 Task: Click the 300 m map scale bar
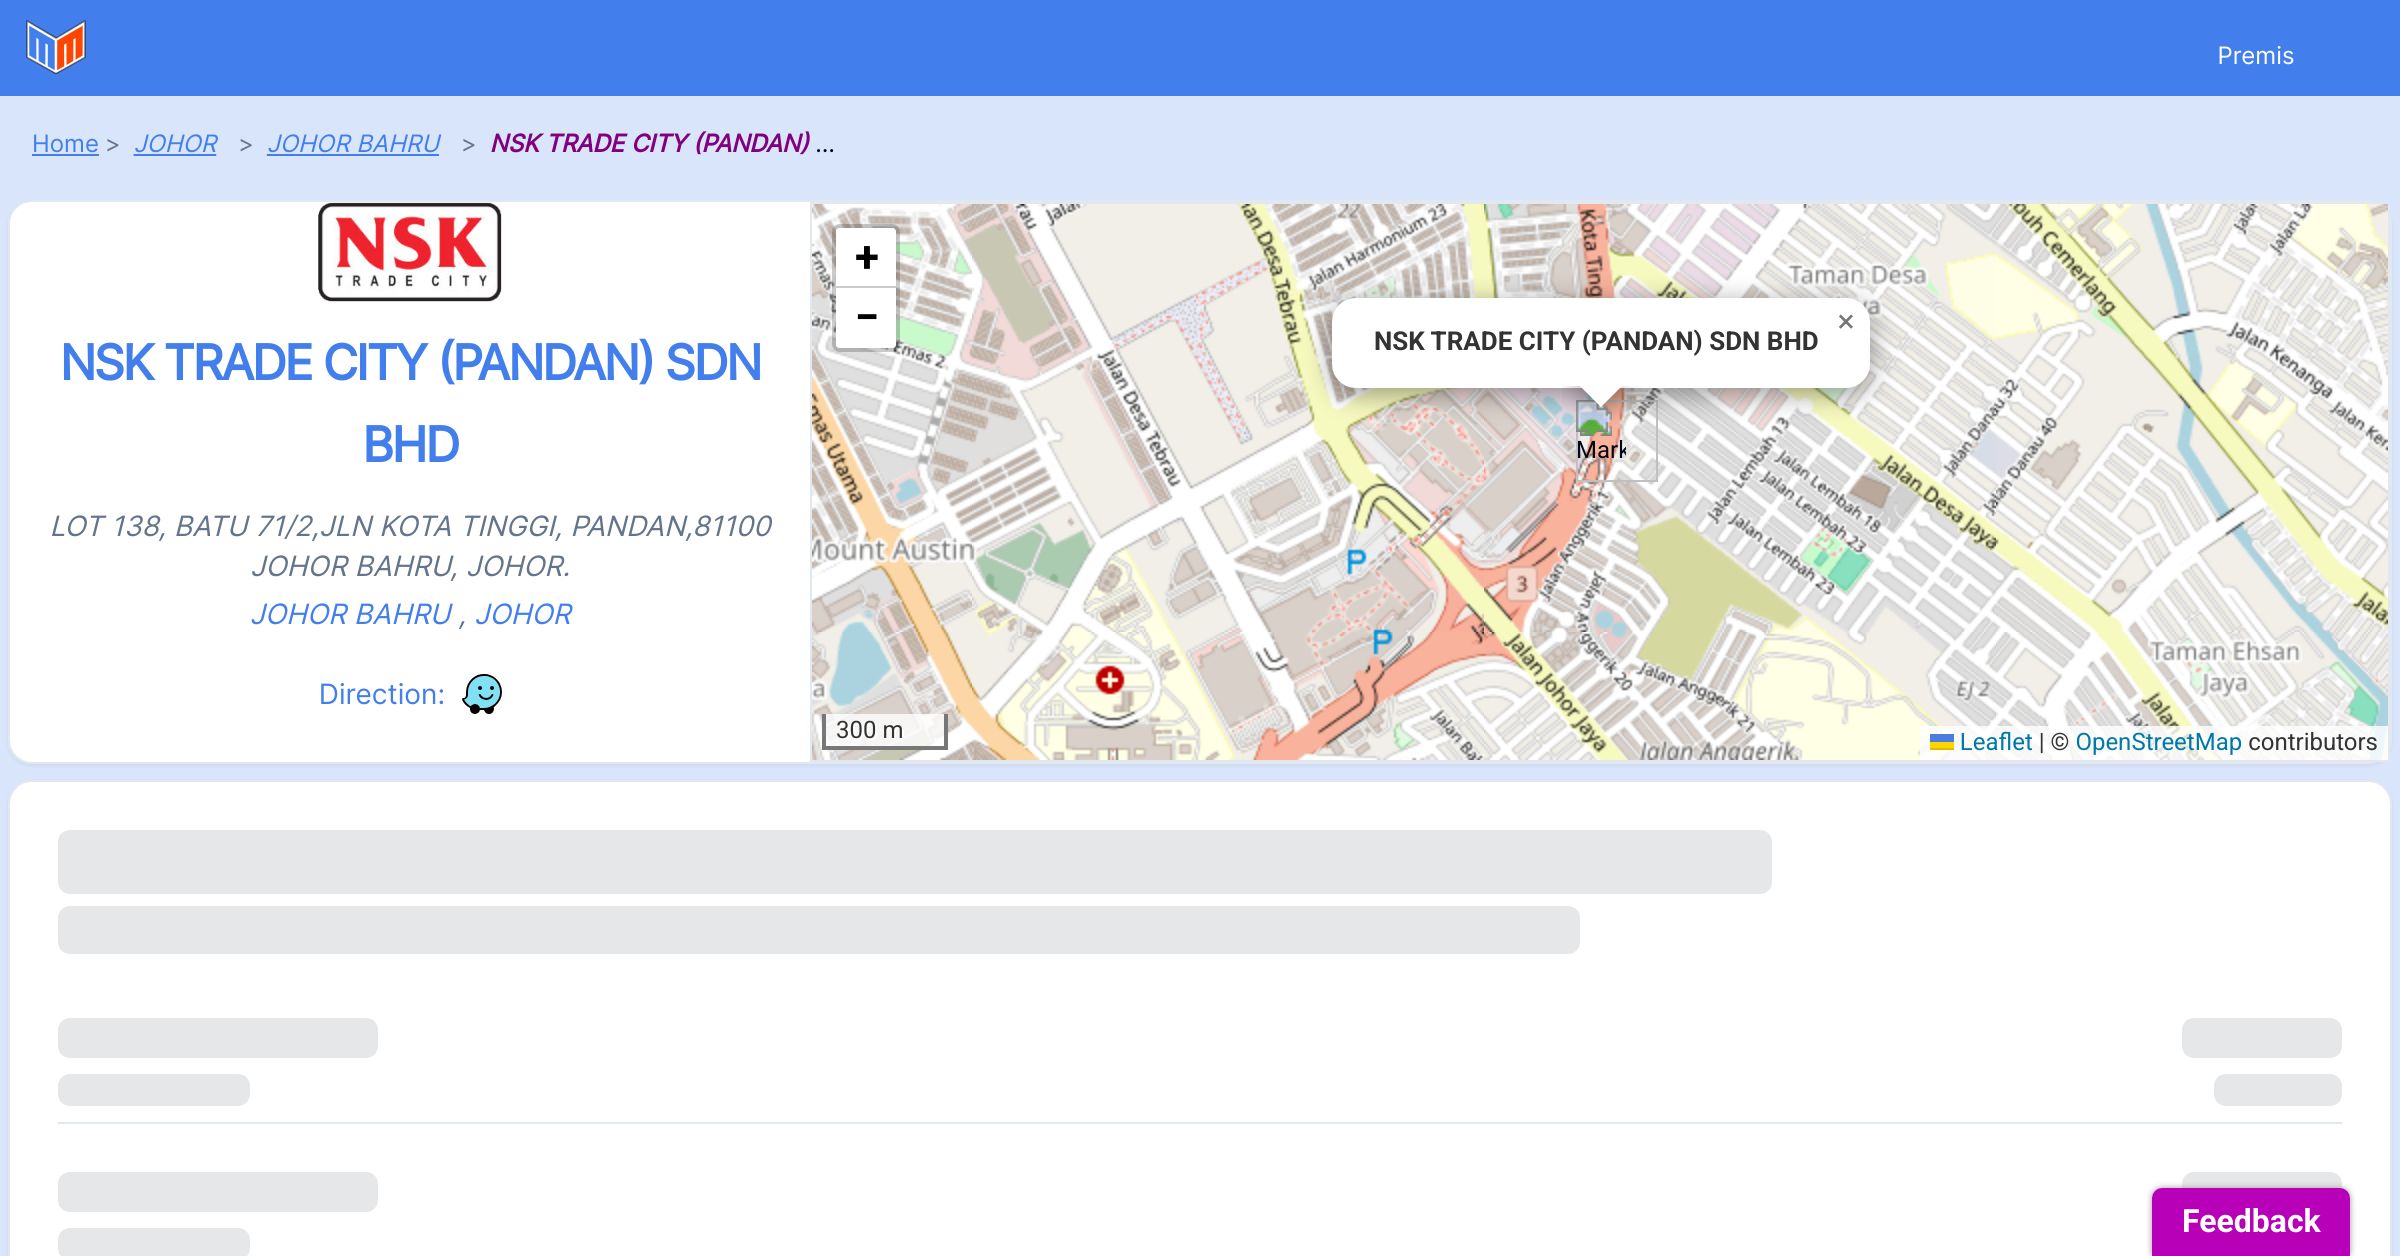(x=884, y=730)
